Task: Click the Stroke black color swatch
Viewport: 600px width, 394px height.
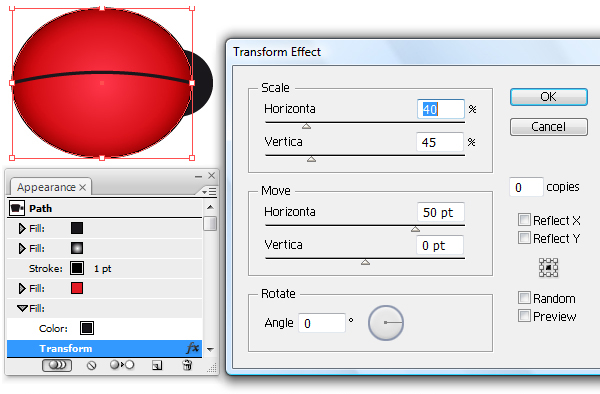Action: (77, 268)
